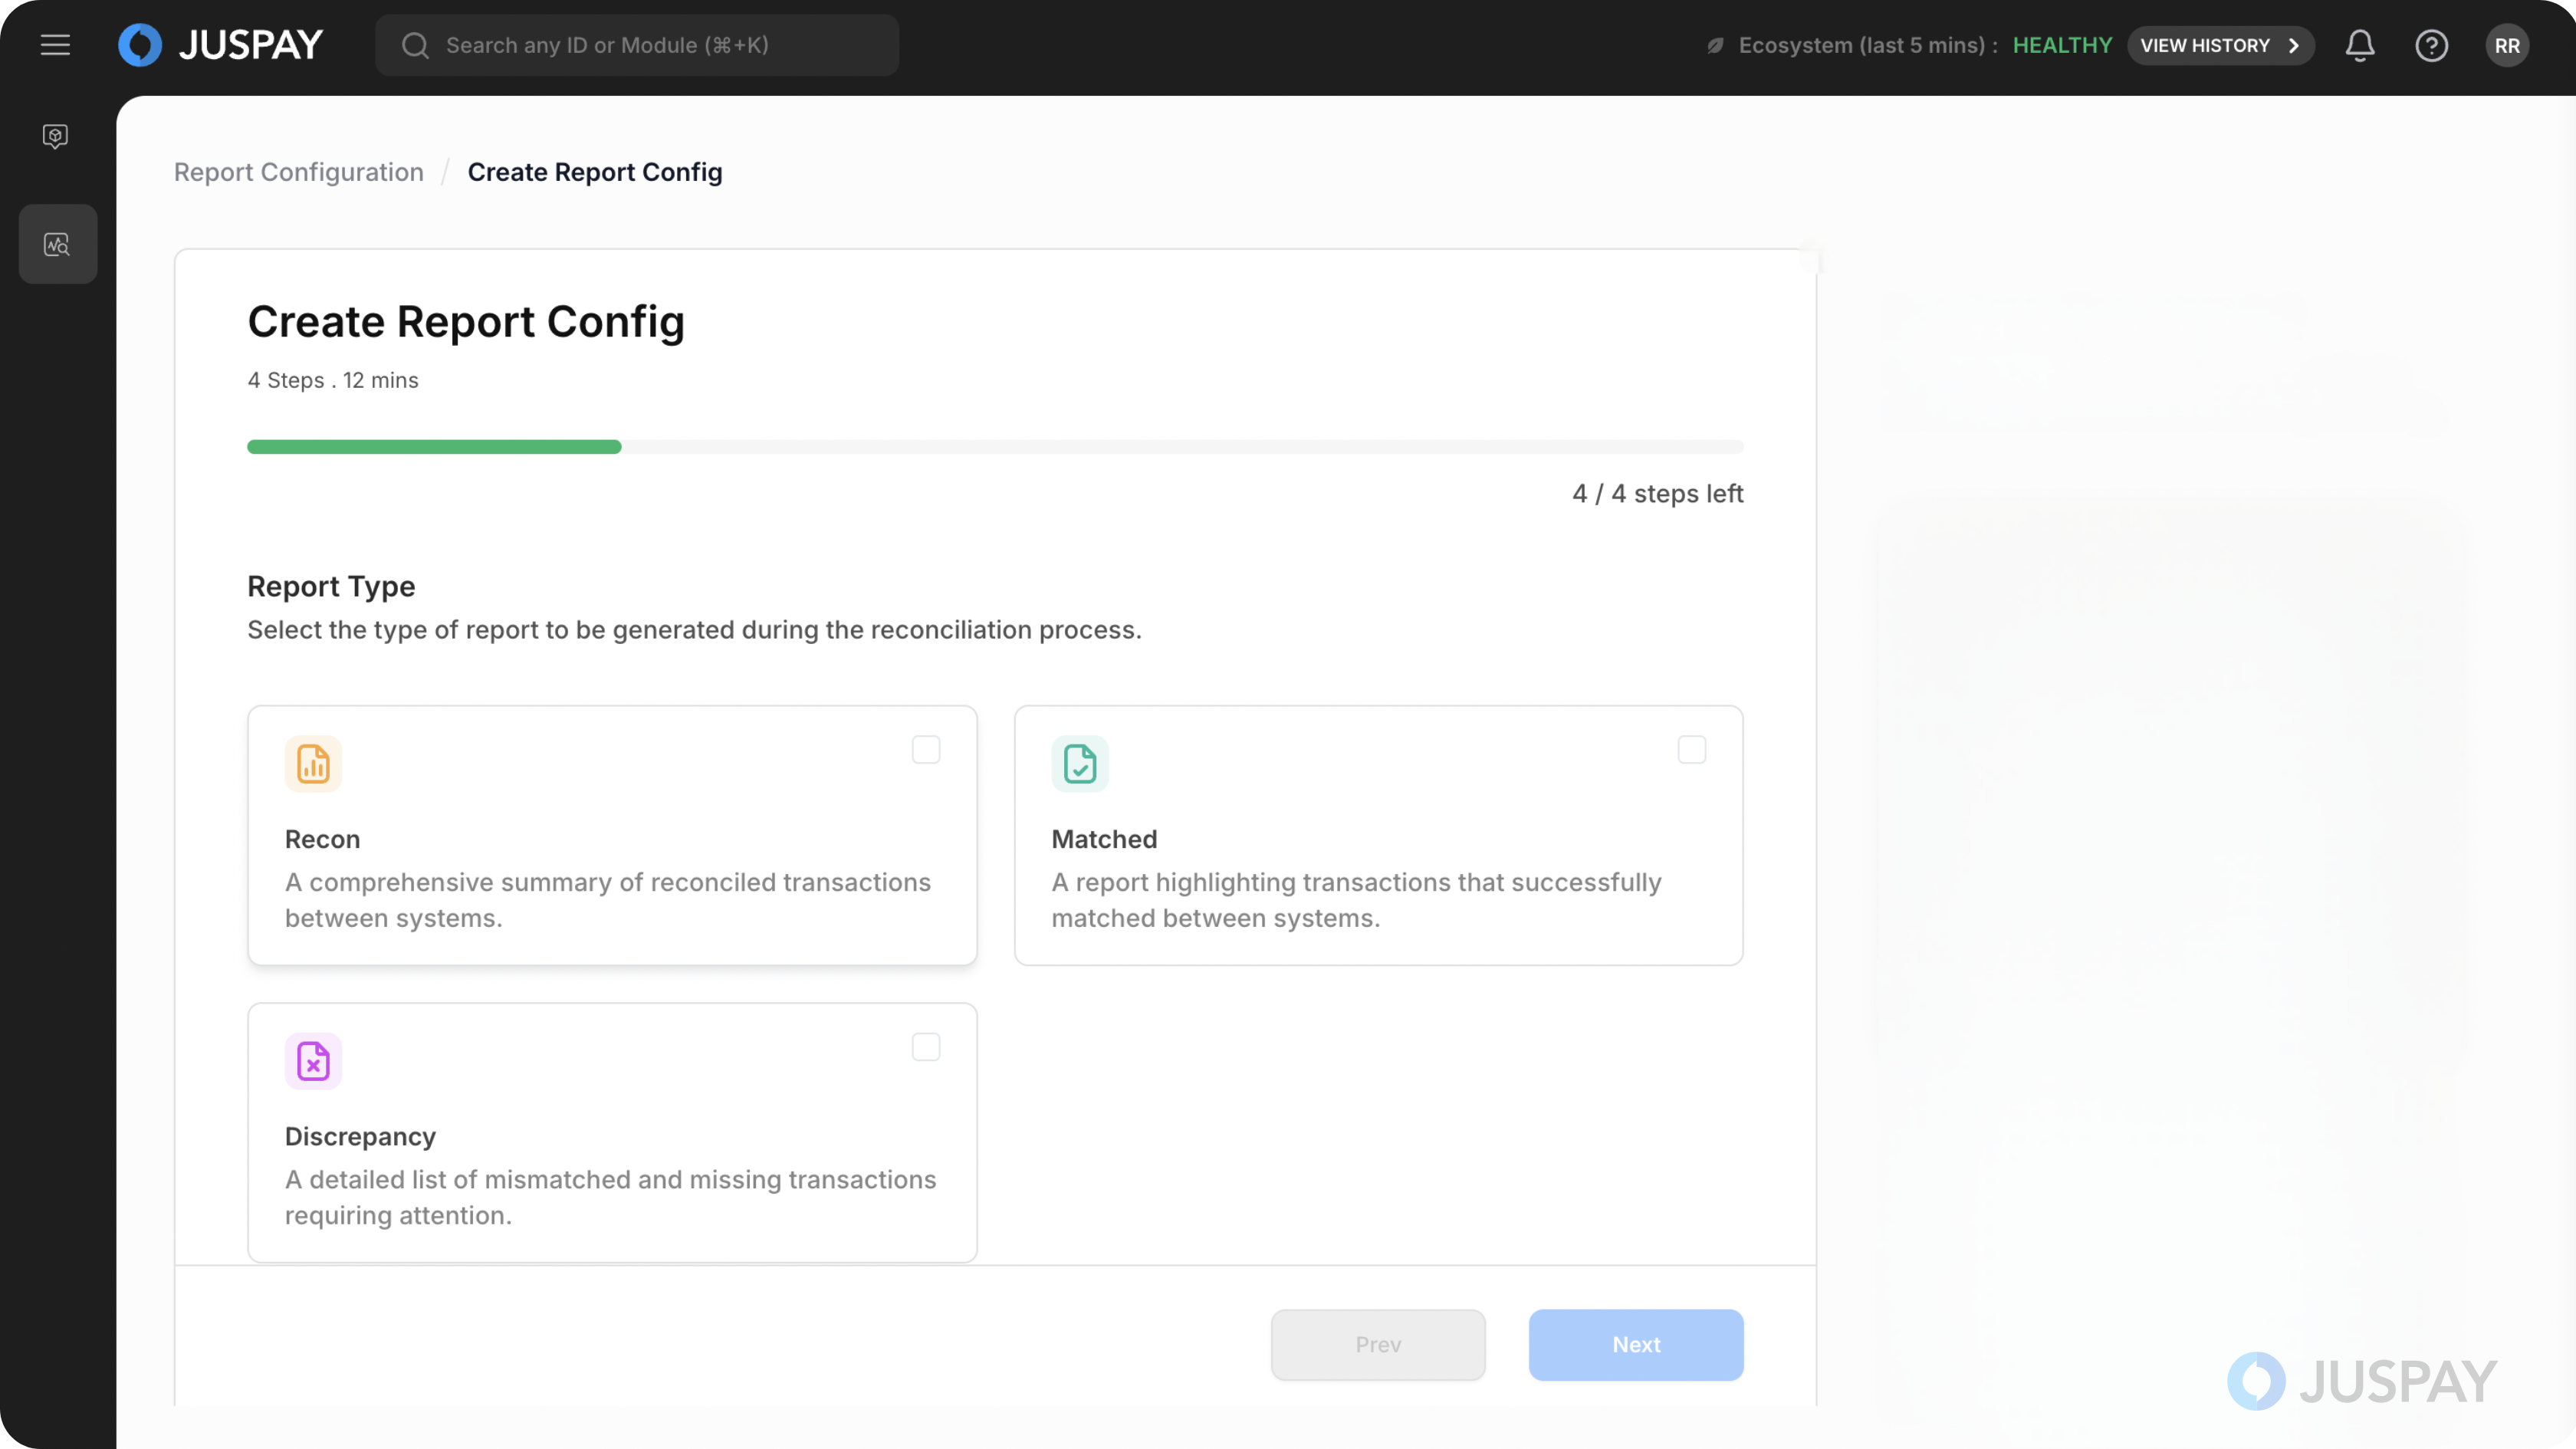Screen dimensions: 2576x1449
Task: Focus the Search any ID field
Action: pyautogui.click(x=636, y=45)
